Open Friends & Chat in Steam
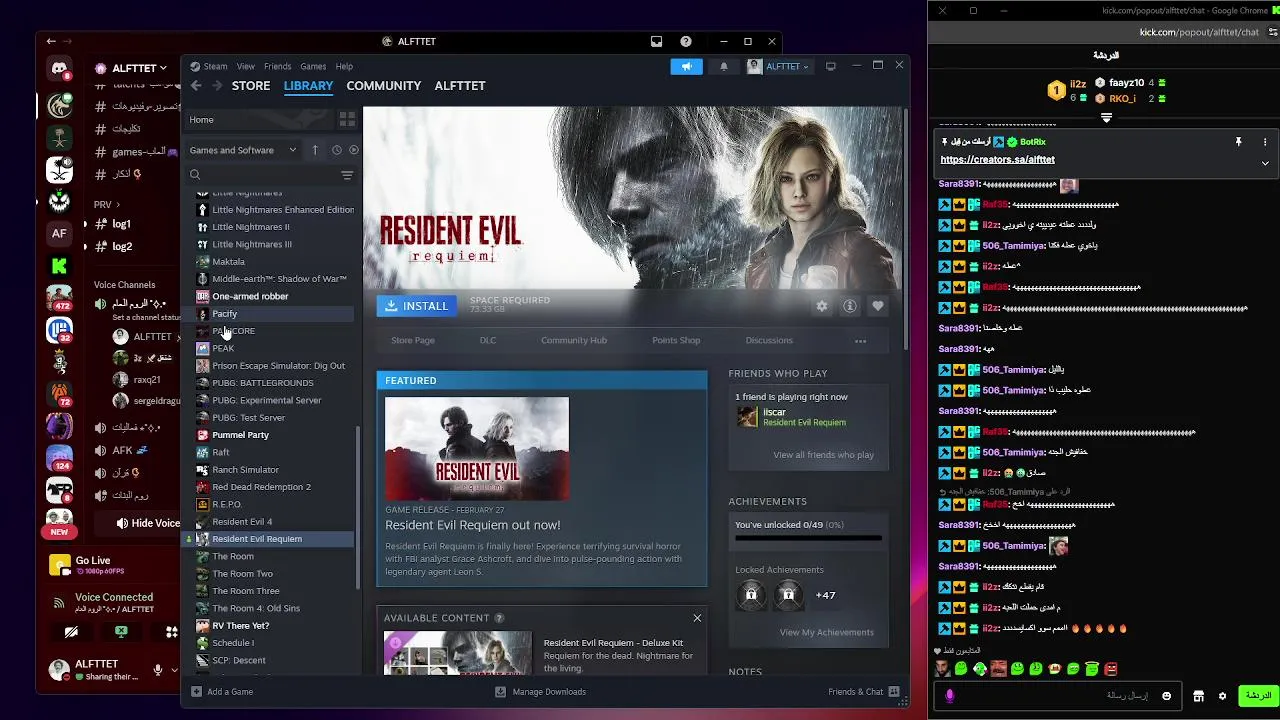Image resolution: width=1280 pixels, height=720 pixels. tap(863, 691)
